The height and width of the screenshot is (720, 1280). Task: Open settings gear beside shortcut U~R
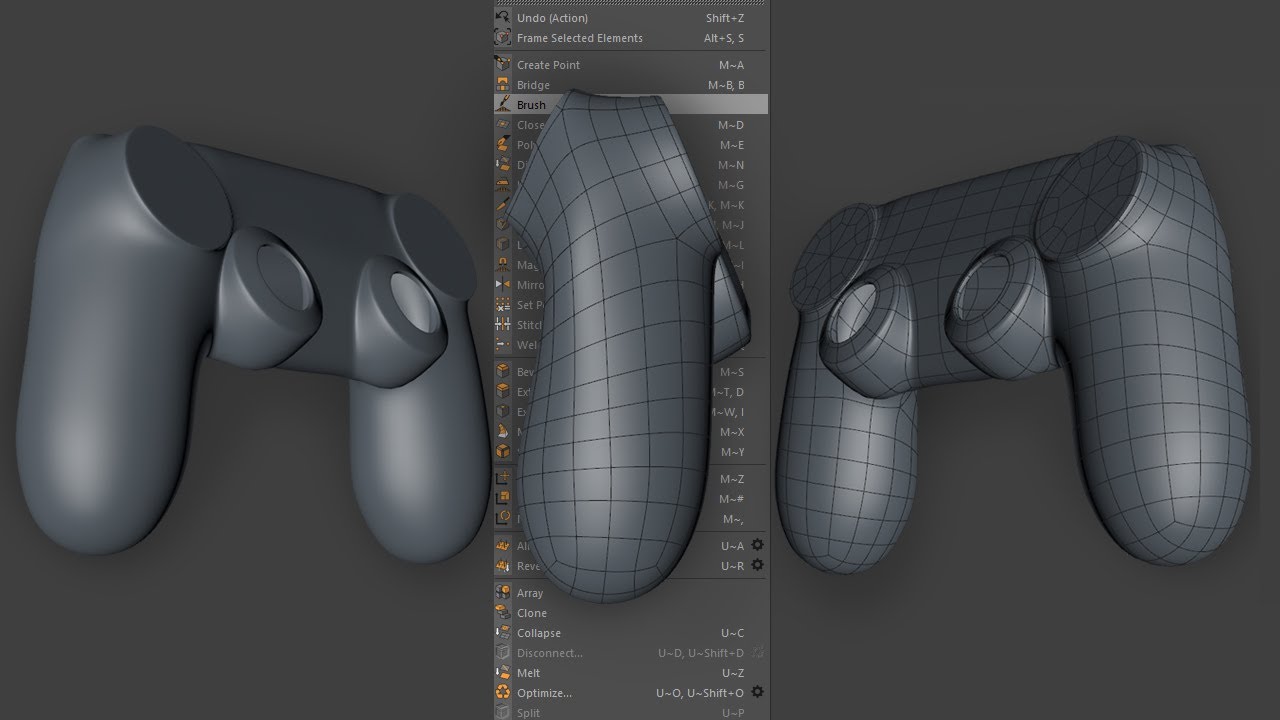tap(757, 565)
